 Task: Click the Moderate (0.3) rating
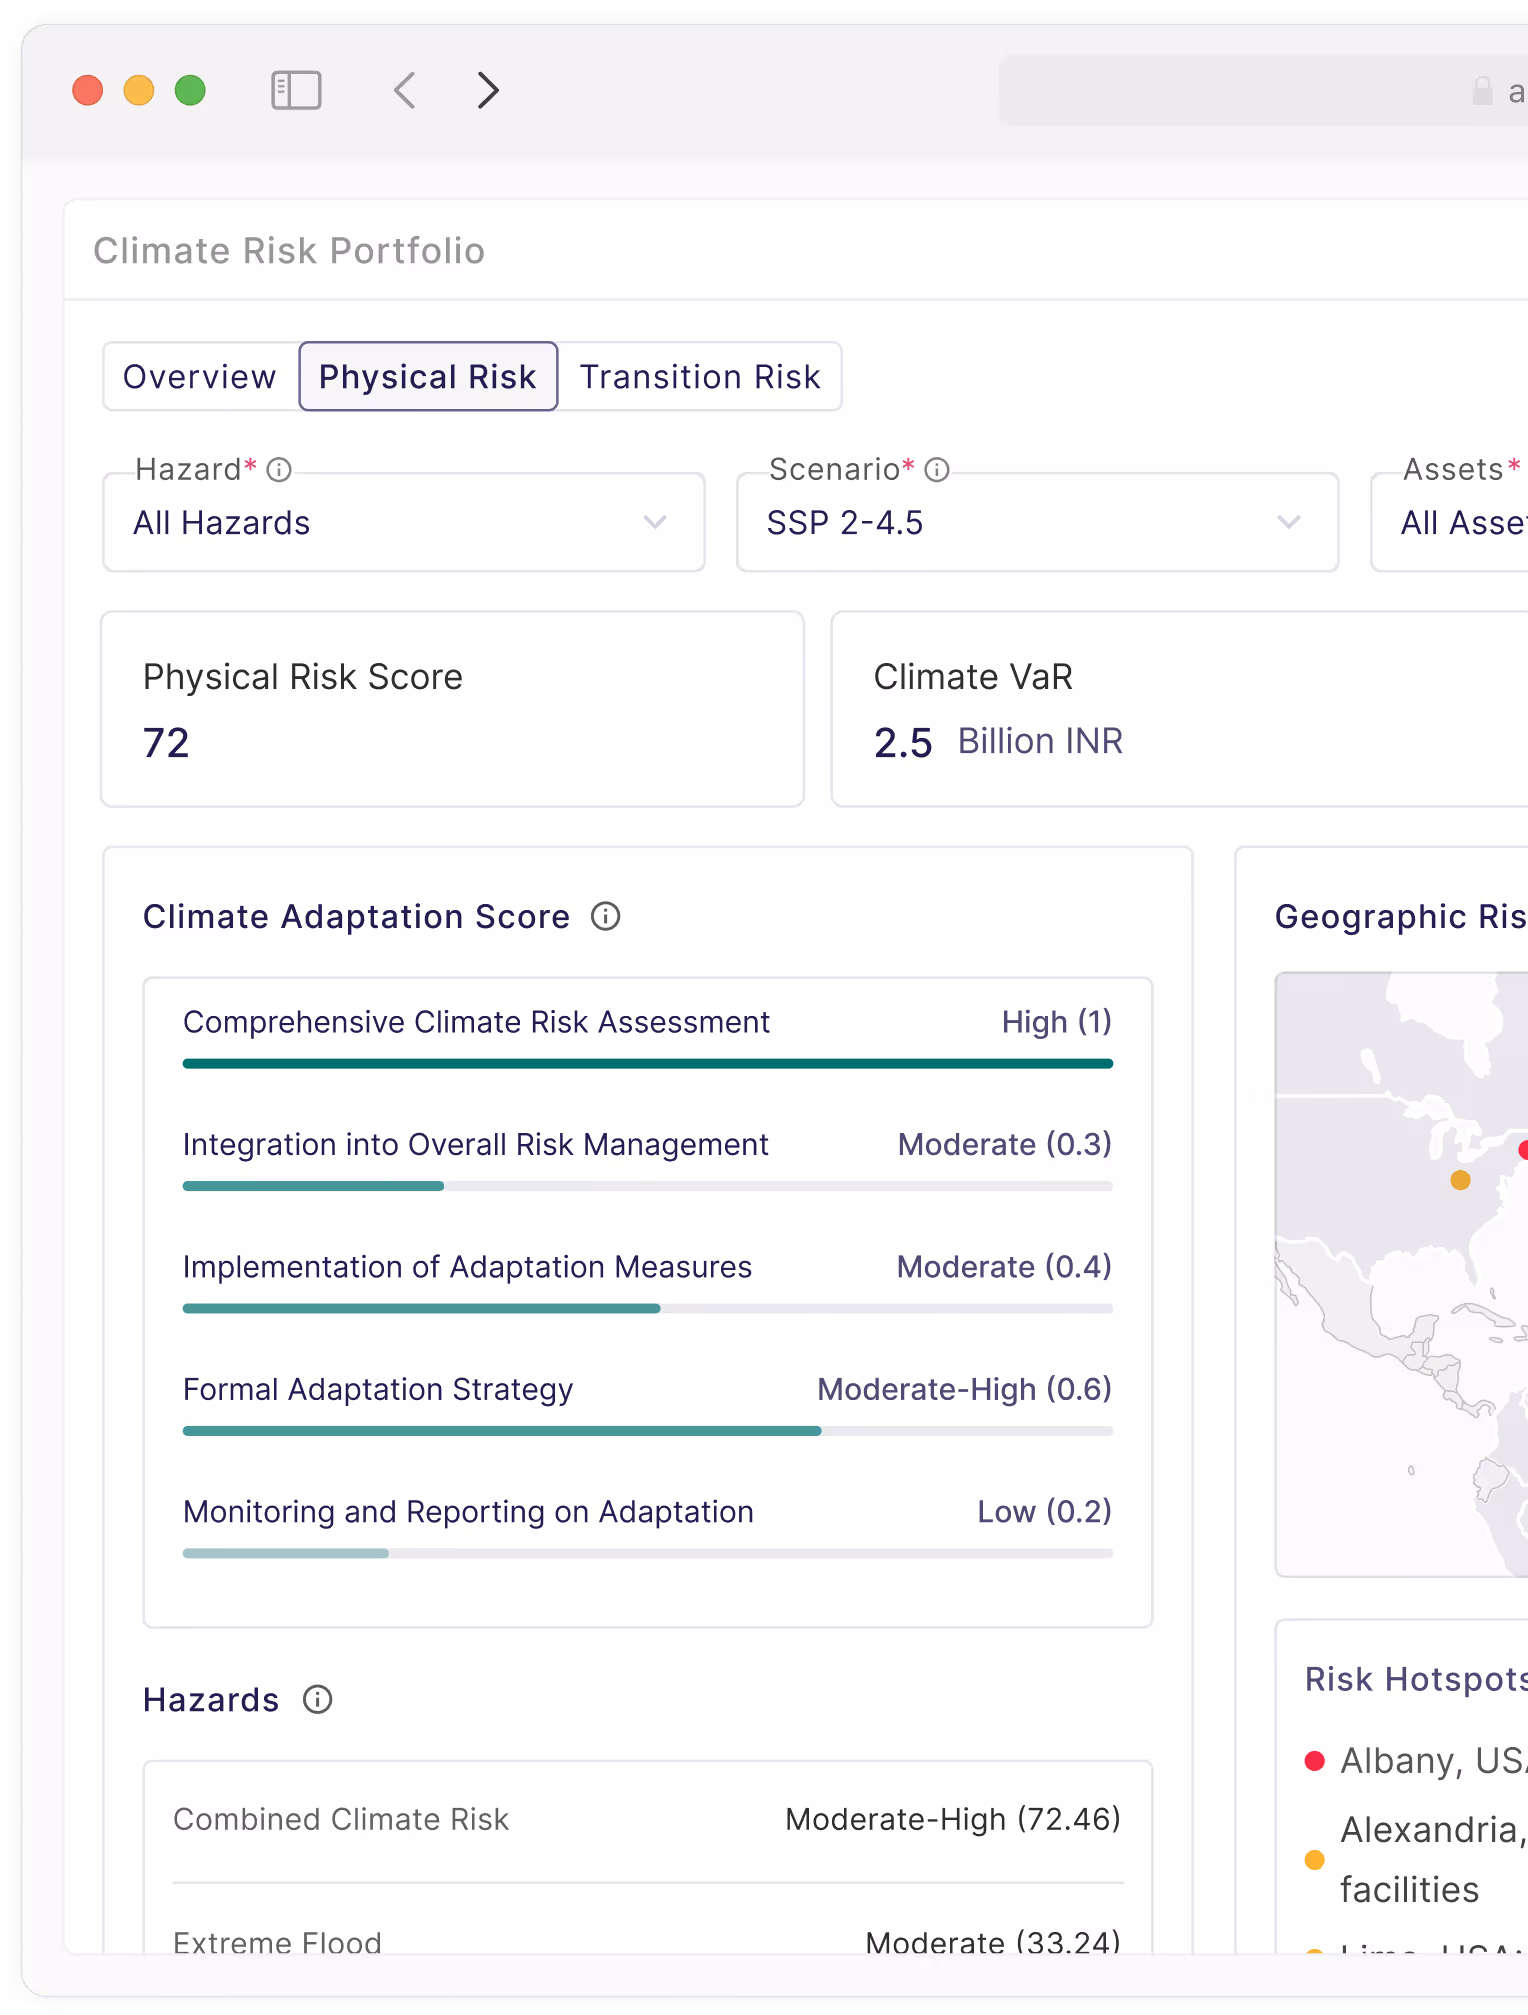(x=1005, y=1144)
